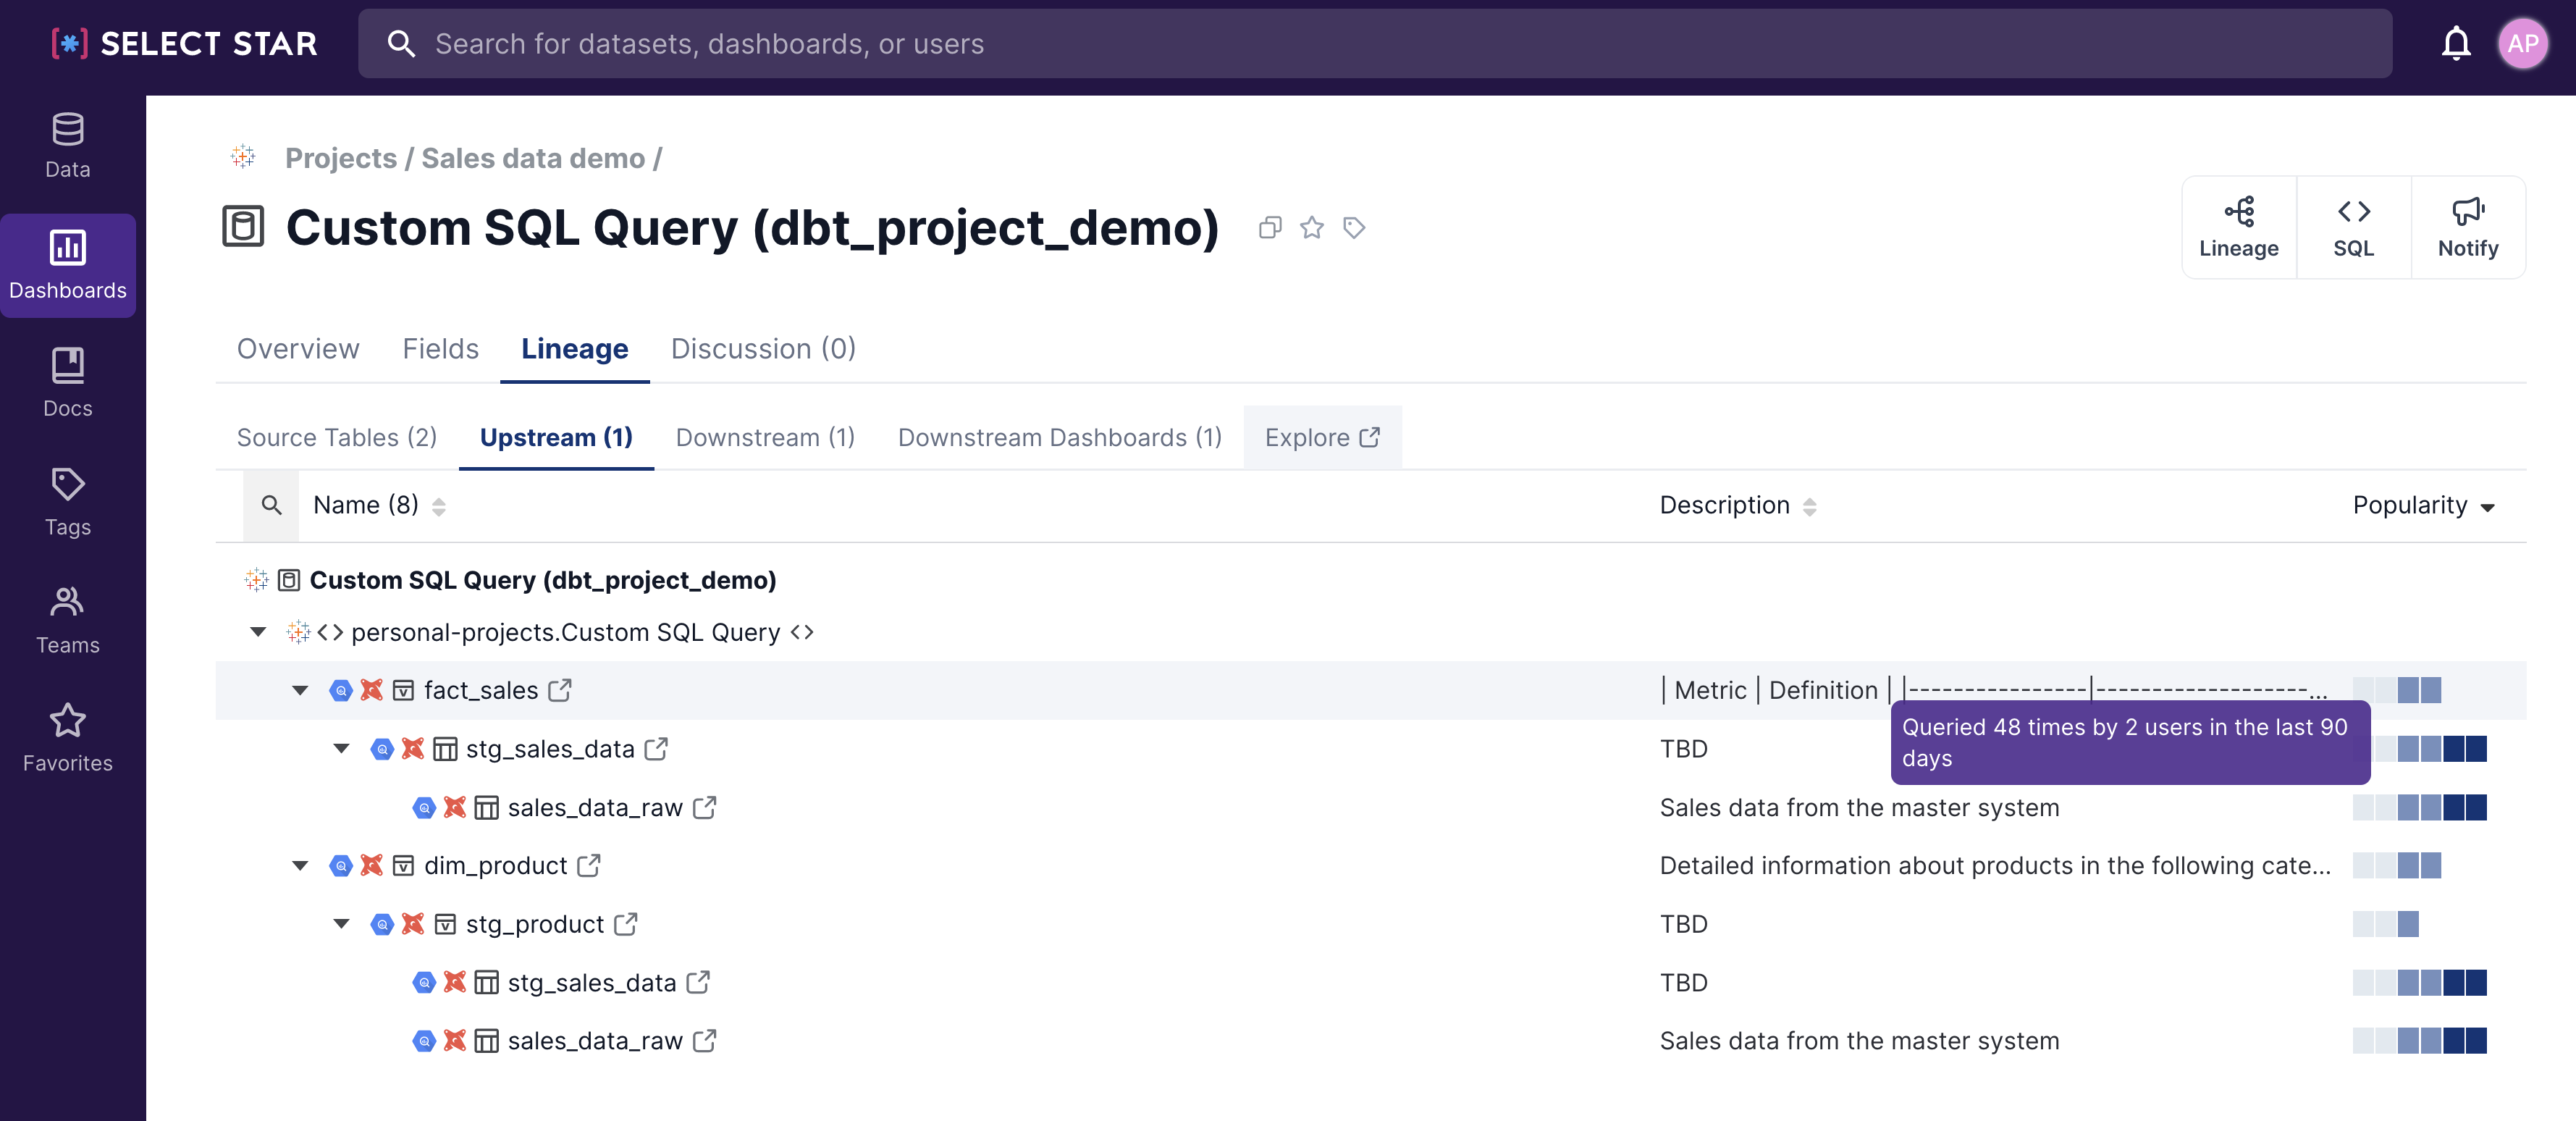Image resolution: width=2576 pixels, height=1121 pixels.
Task: Click the Select Star logo
Action: pos(184,44)
